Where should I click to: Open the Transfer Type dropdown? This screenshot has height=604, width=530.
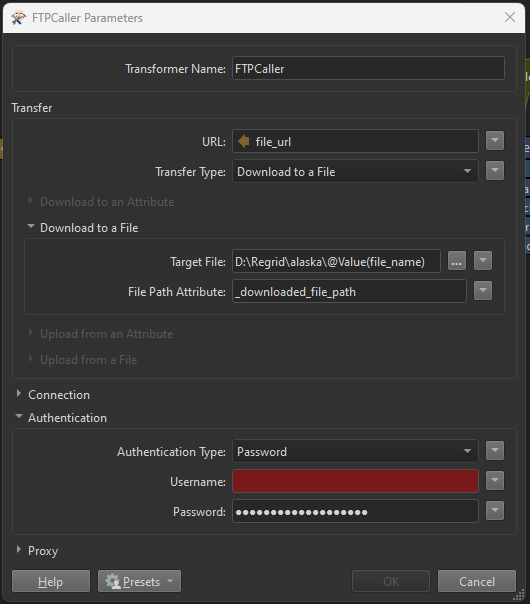355,171
